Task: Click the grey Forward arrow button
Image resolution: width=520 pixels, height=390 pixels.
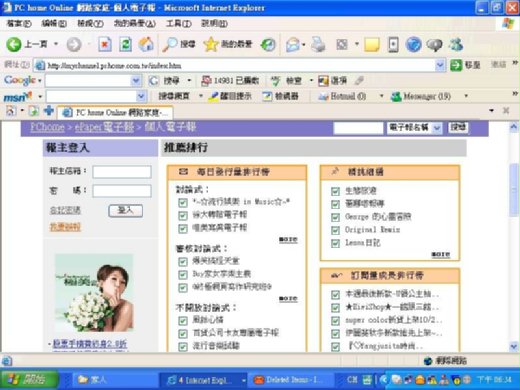Action: coord(74,44)
